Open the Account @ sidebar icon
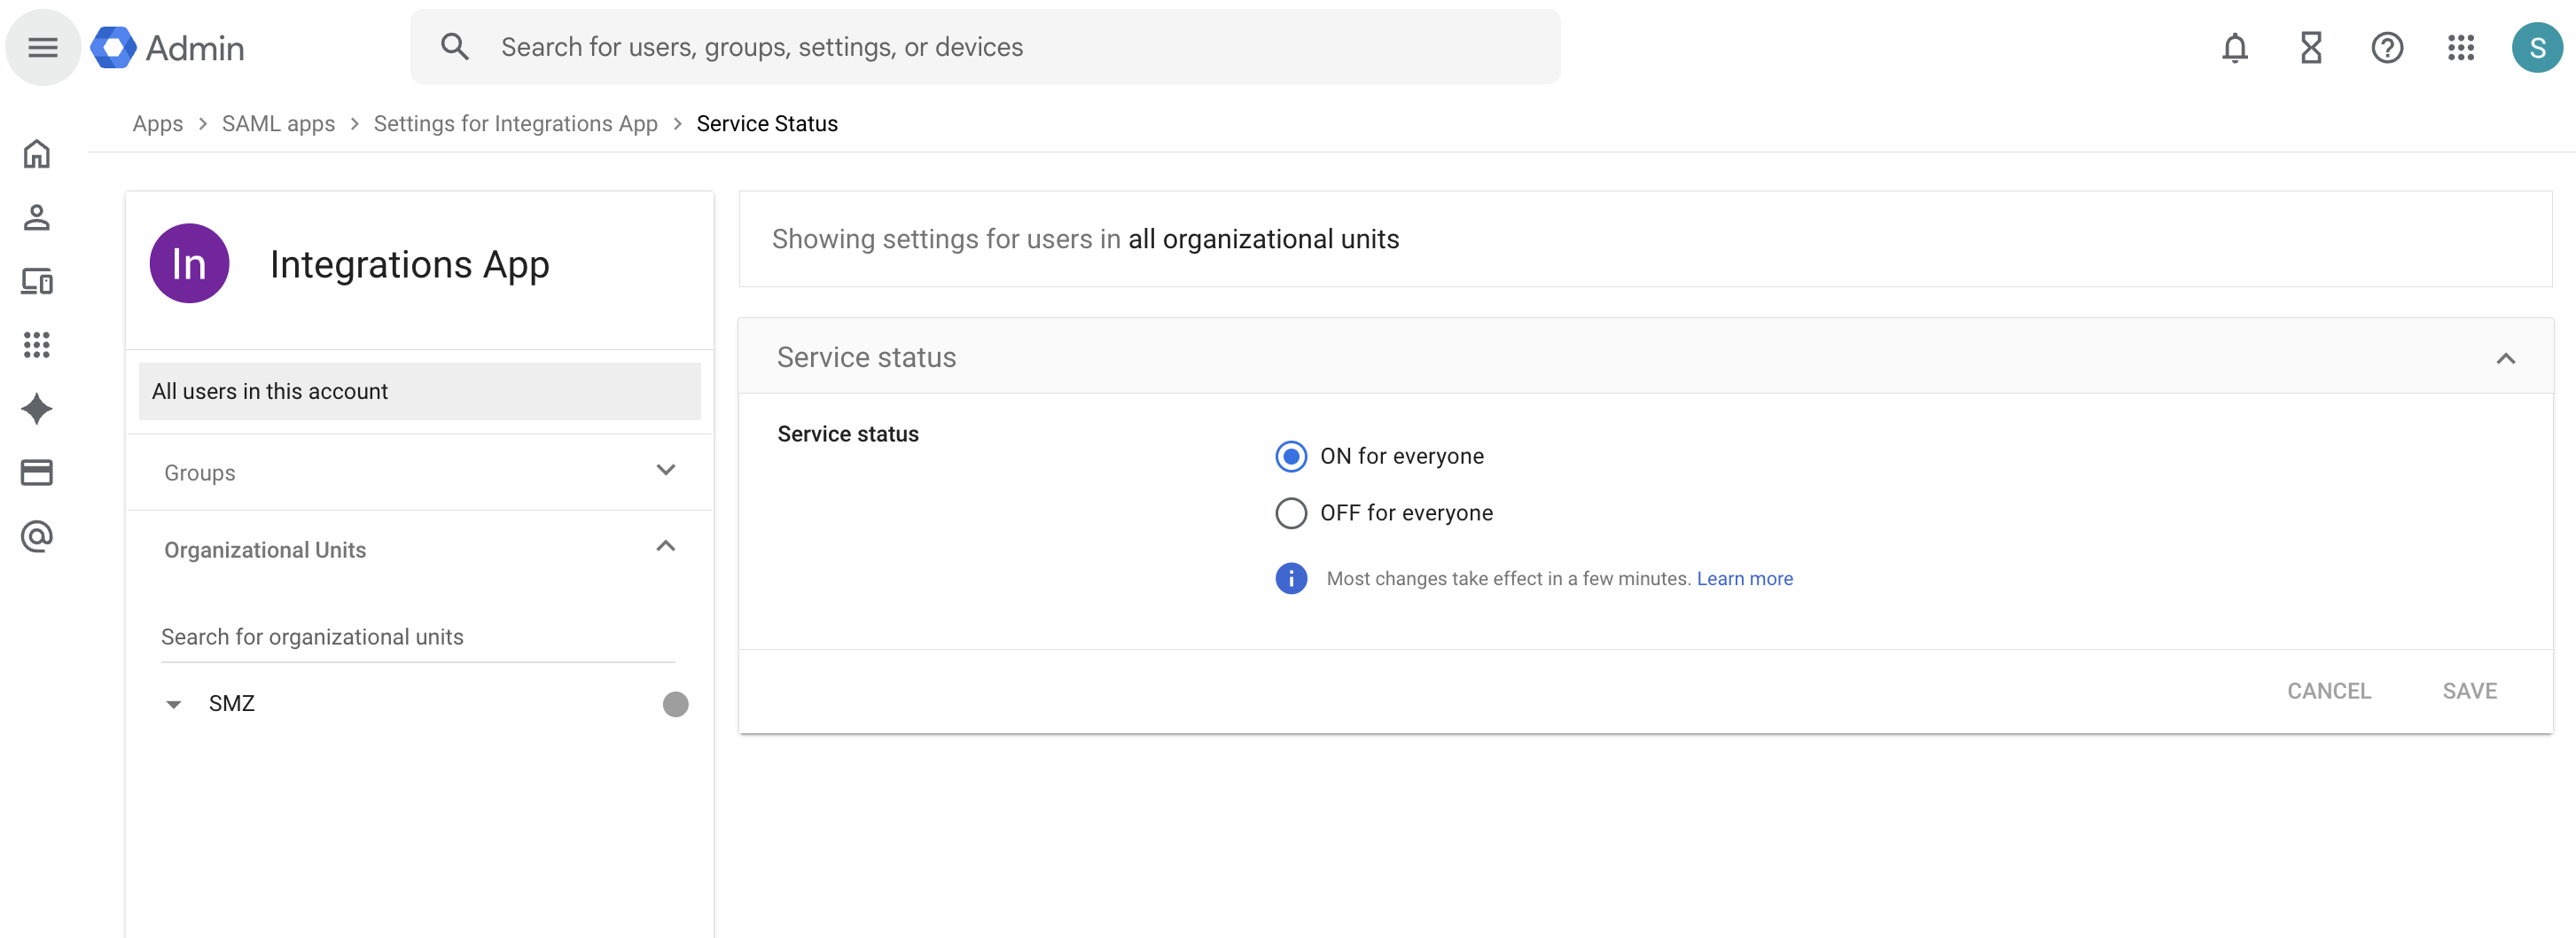The width and height of the screenshot is (2576, 938). click(37, 536)
